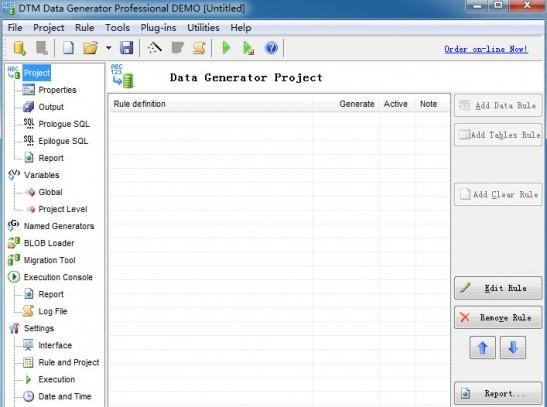Click the gray flag-shaped toolbar icon
Viewport: 547px width, 407px height.
click(178, 48)
